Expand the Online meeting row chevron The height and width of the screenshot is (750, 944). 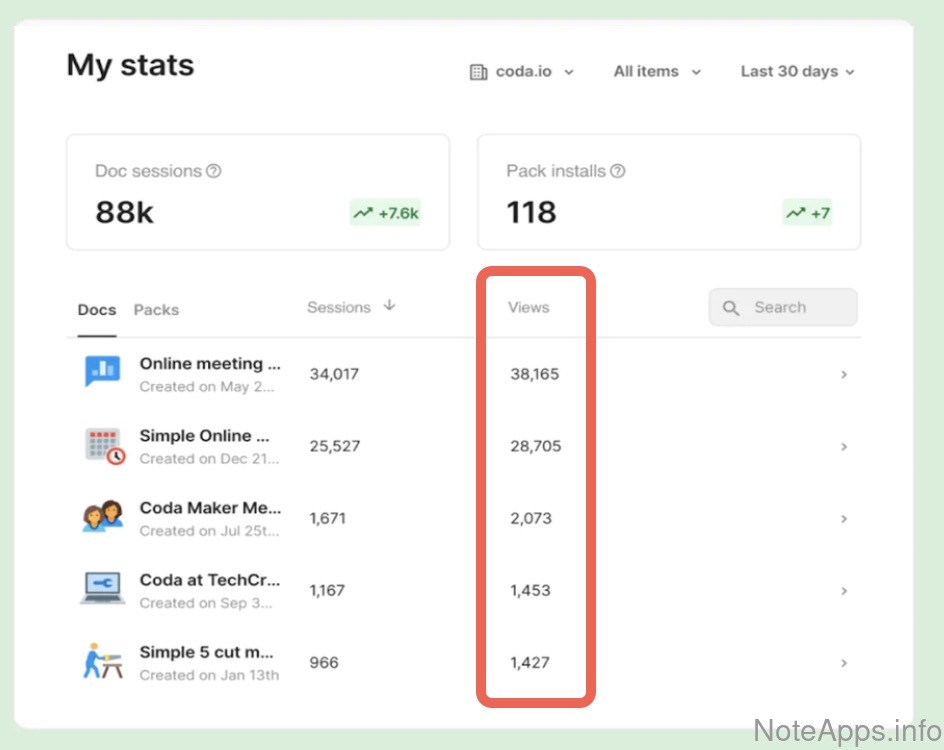[844, 375]
